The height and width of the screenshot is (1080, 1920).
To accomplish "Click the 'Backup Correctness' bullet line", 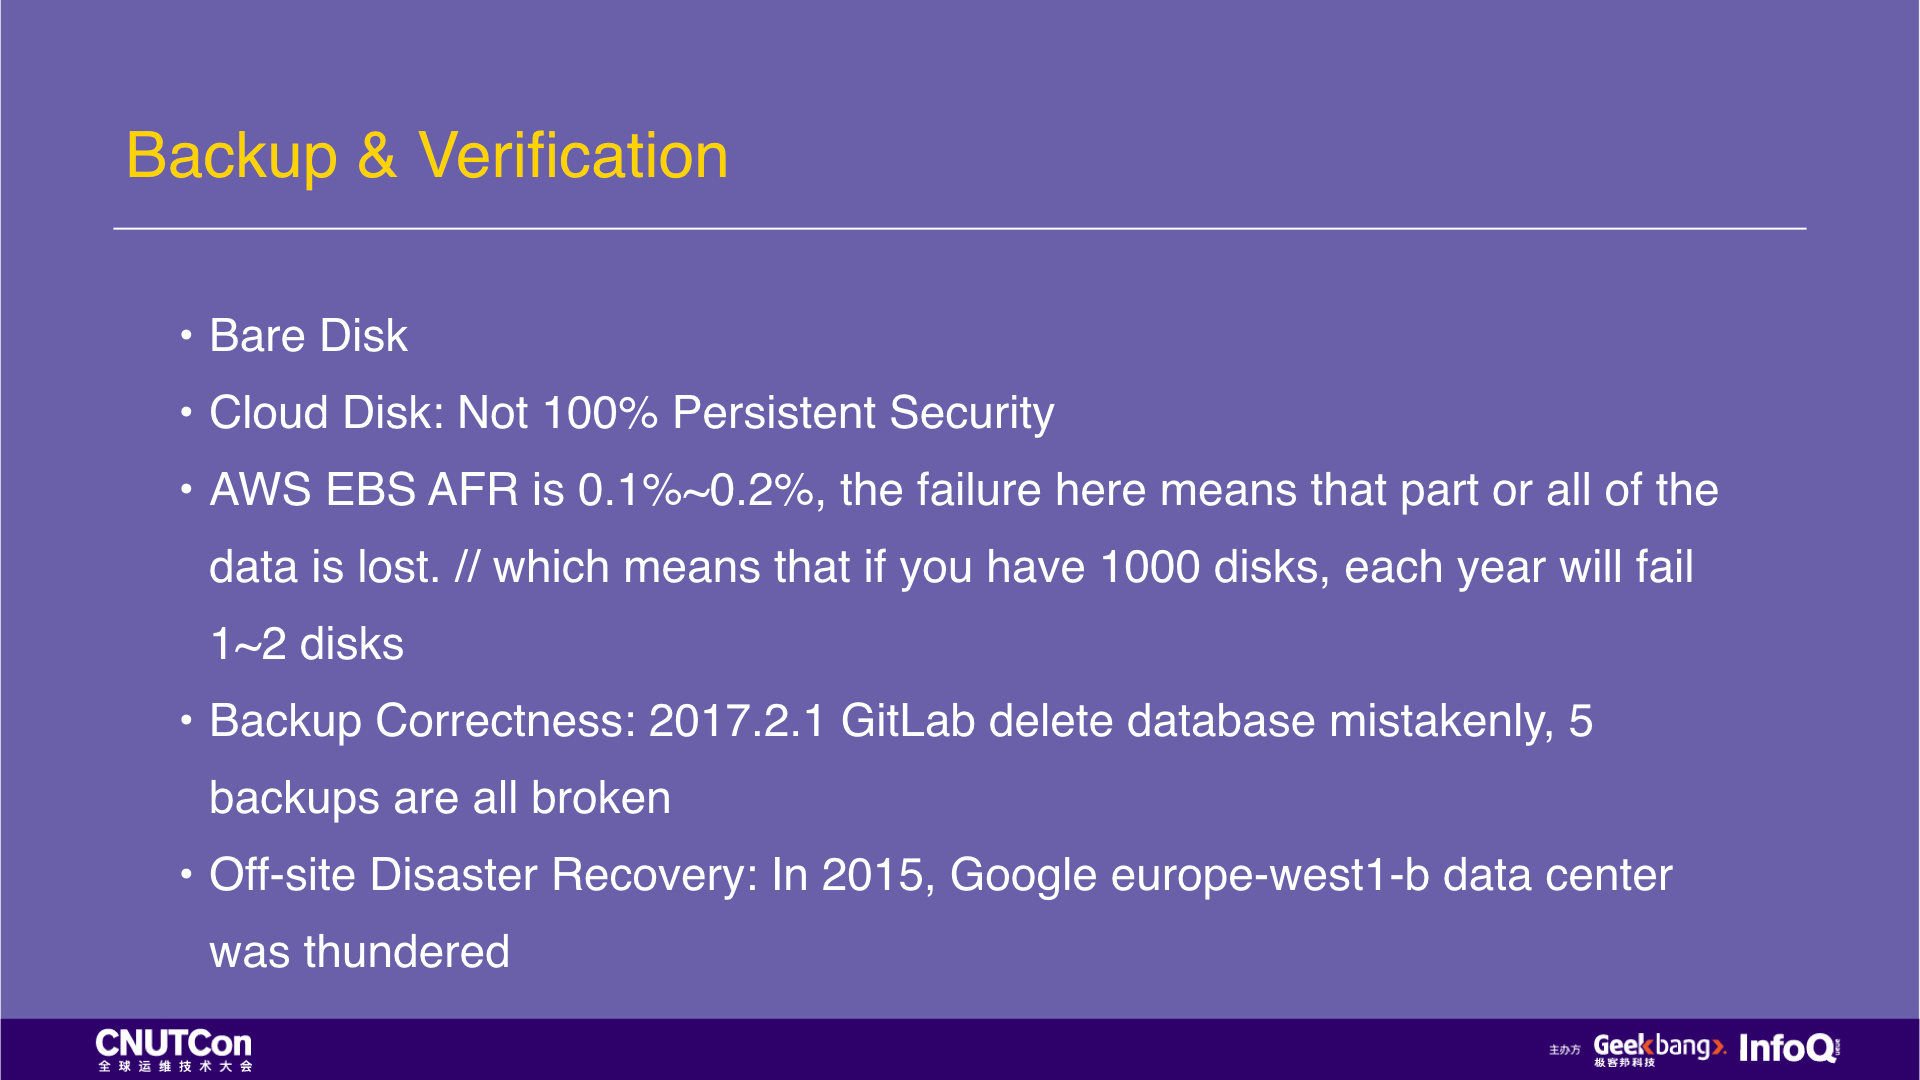I will (900, 722).
